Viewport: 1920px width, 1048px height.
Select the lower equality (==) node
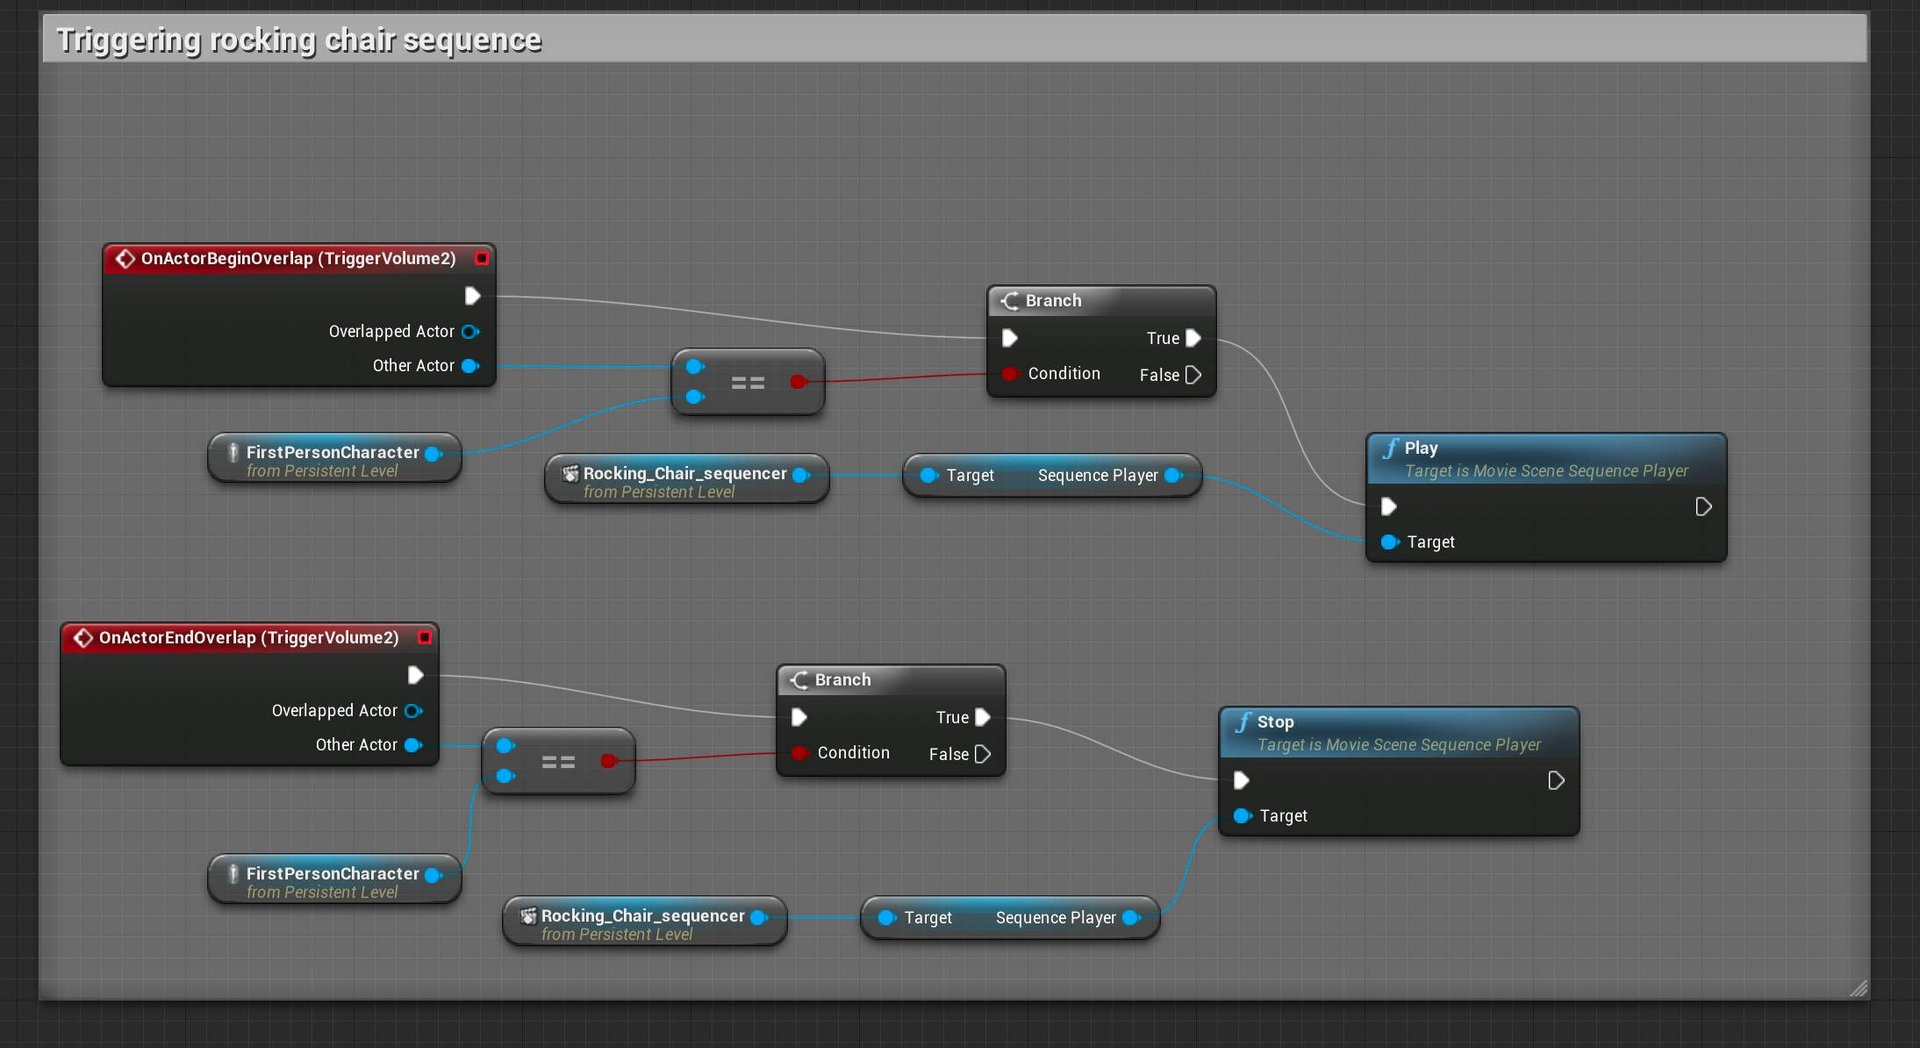pyautogui.click(x=558, y=761)
